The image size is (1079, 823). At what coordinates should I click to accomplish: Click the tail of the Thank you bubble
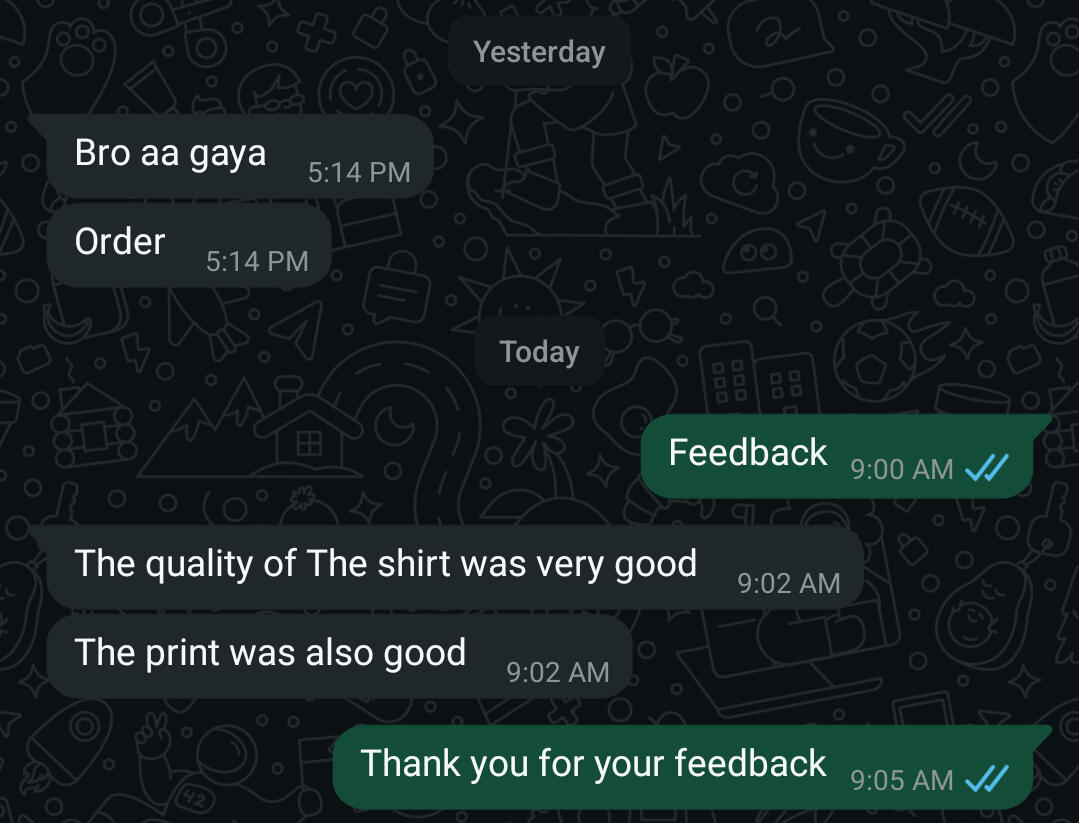(1041, 734)
